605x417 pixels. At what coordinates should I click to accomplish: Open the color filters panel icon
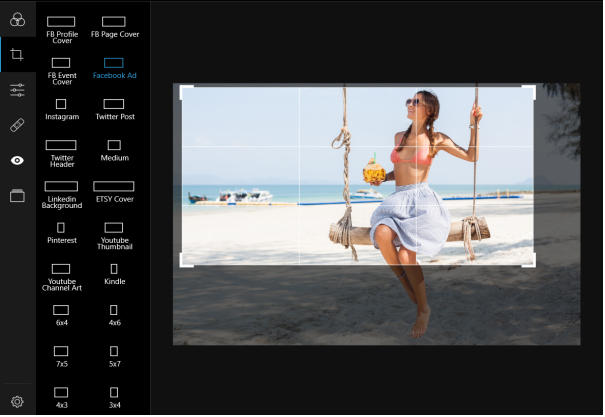[x=17, y=20]
